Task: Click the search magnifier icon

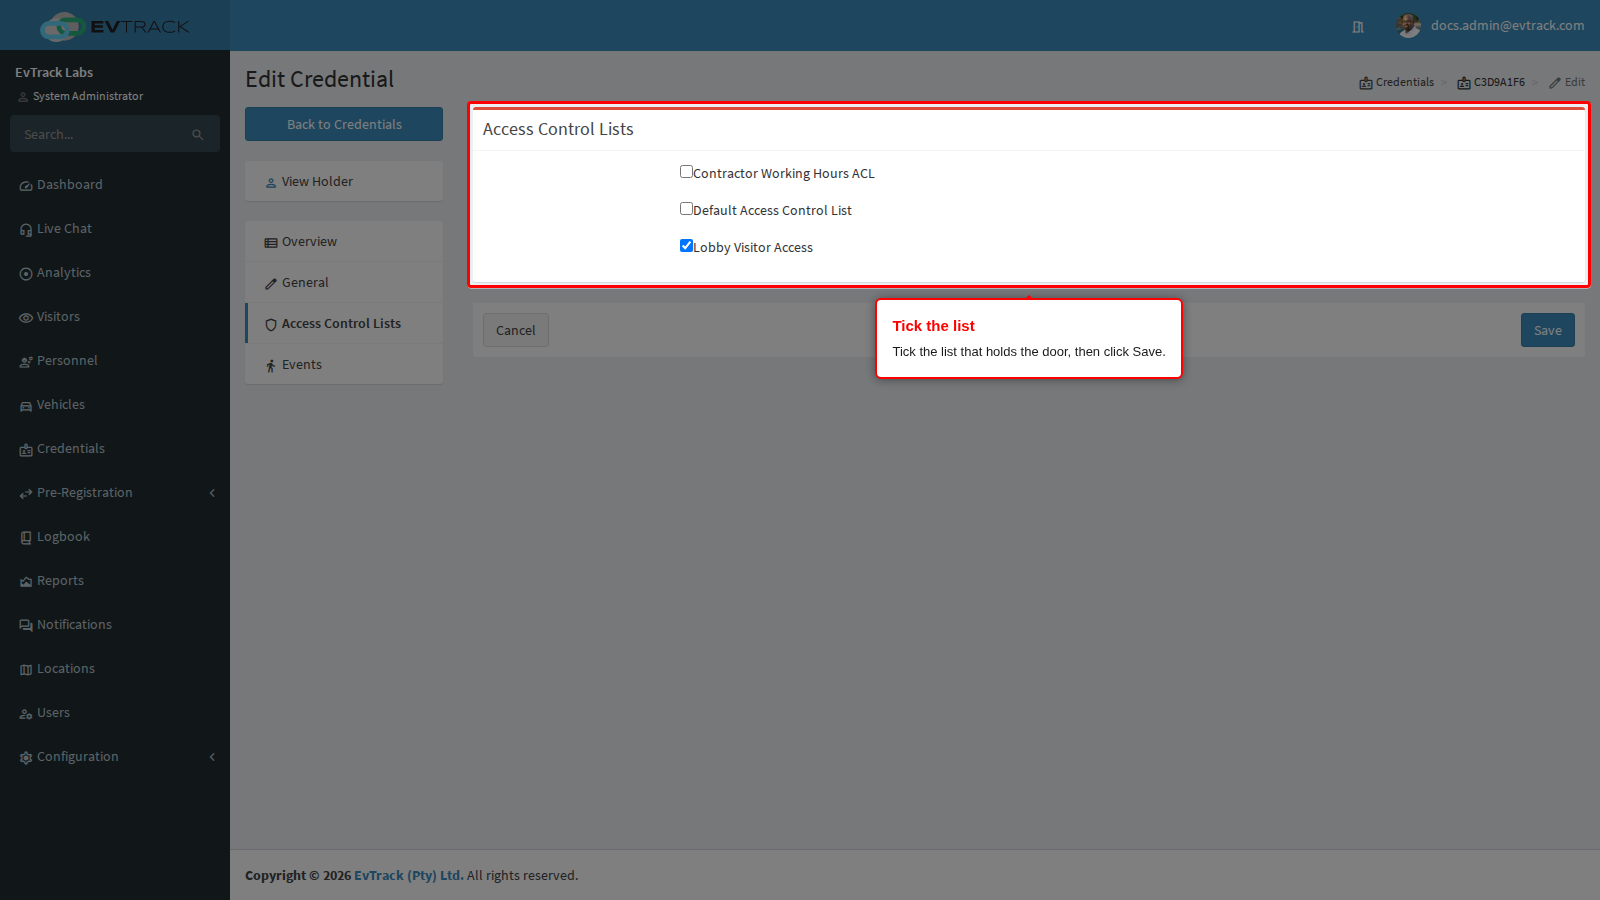Action: [x=198, y=134]
